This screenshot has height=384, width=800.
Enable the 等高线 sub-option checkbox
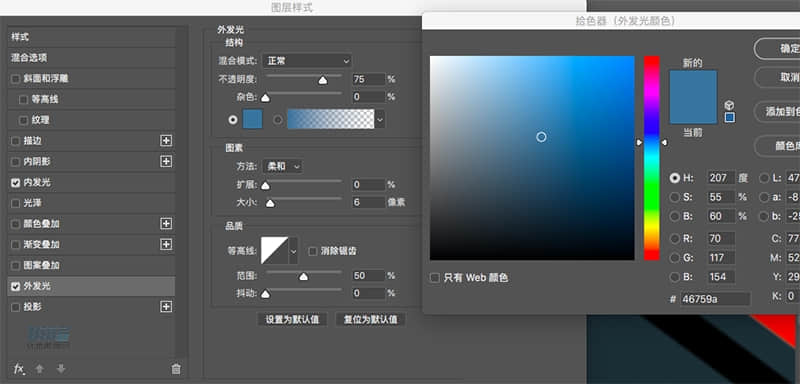23,99
